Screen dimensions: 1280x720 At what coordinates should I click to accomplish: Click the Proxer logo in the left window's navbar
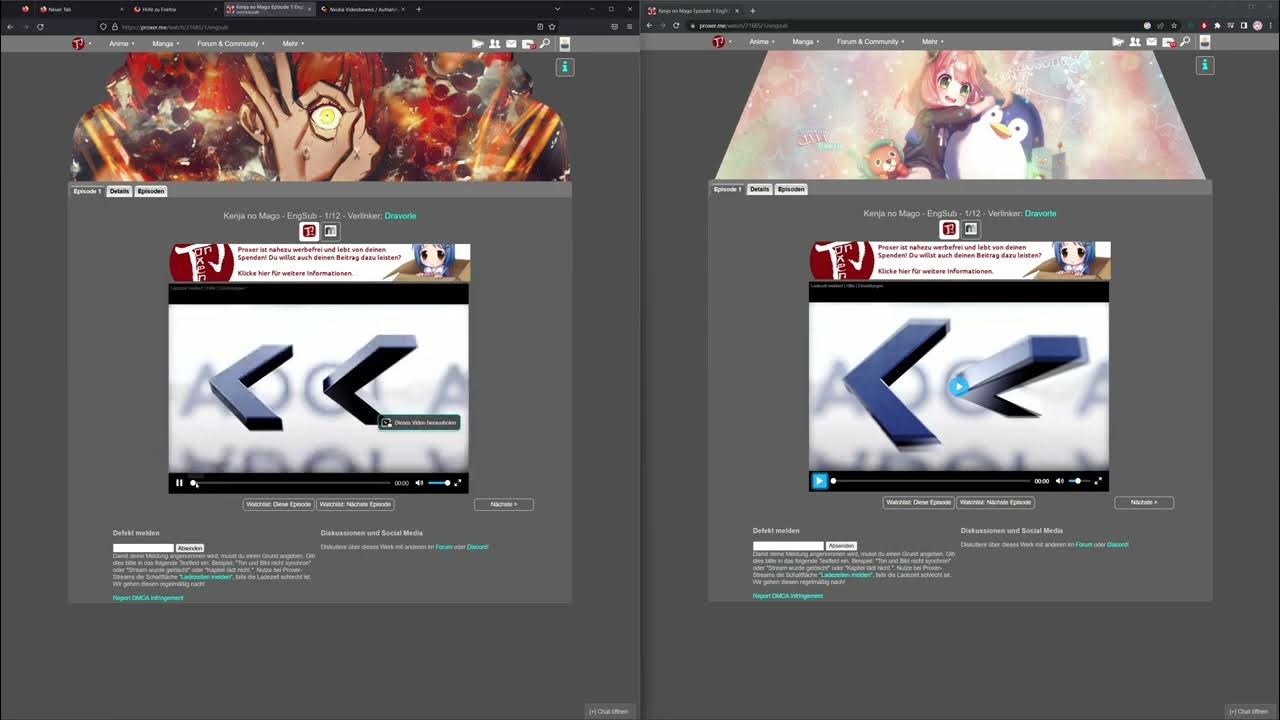79,43
